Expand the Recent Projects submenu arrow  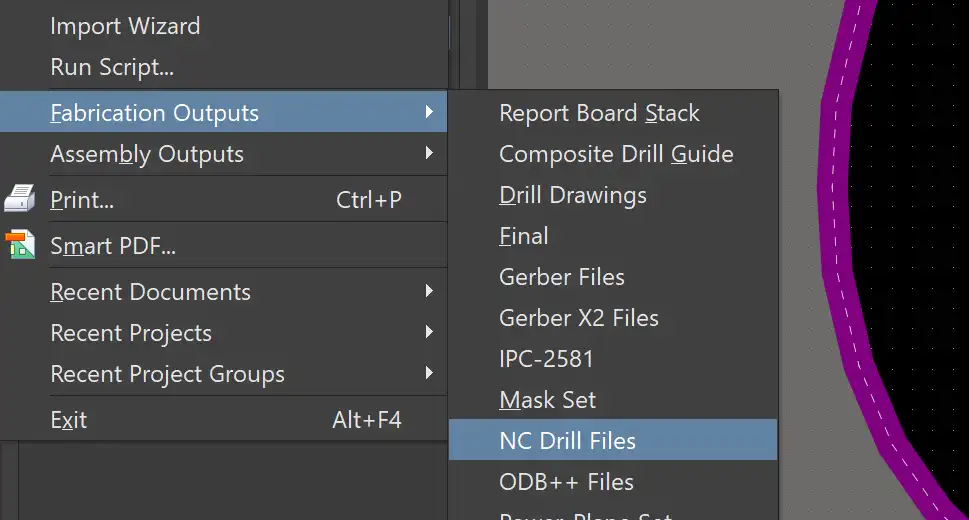click(x=429, y=333)
